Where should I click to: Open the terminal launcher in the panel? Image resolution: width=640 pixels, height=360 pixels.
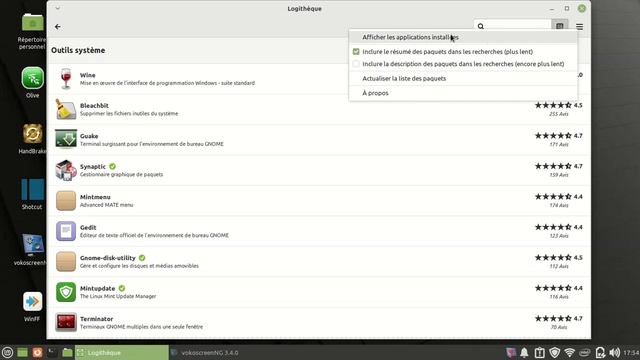click(x=52, y=352)
